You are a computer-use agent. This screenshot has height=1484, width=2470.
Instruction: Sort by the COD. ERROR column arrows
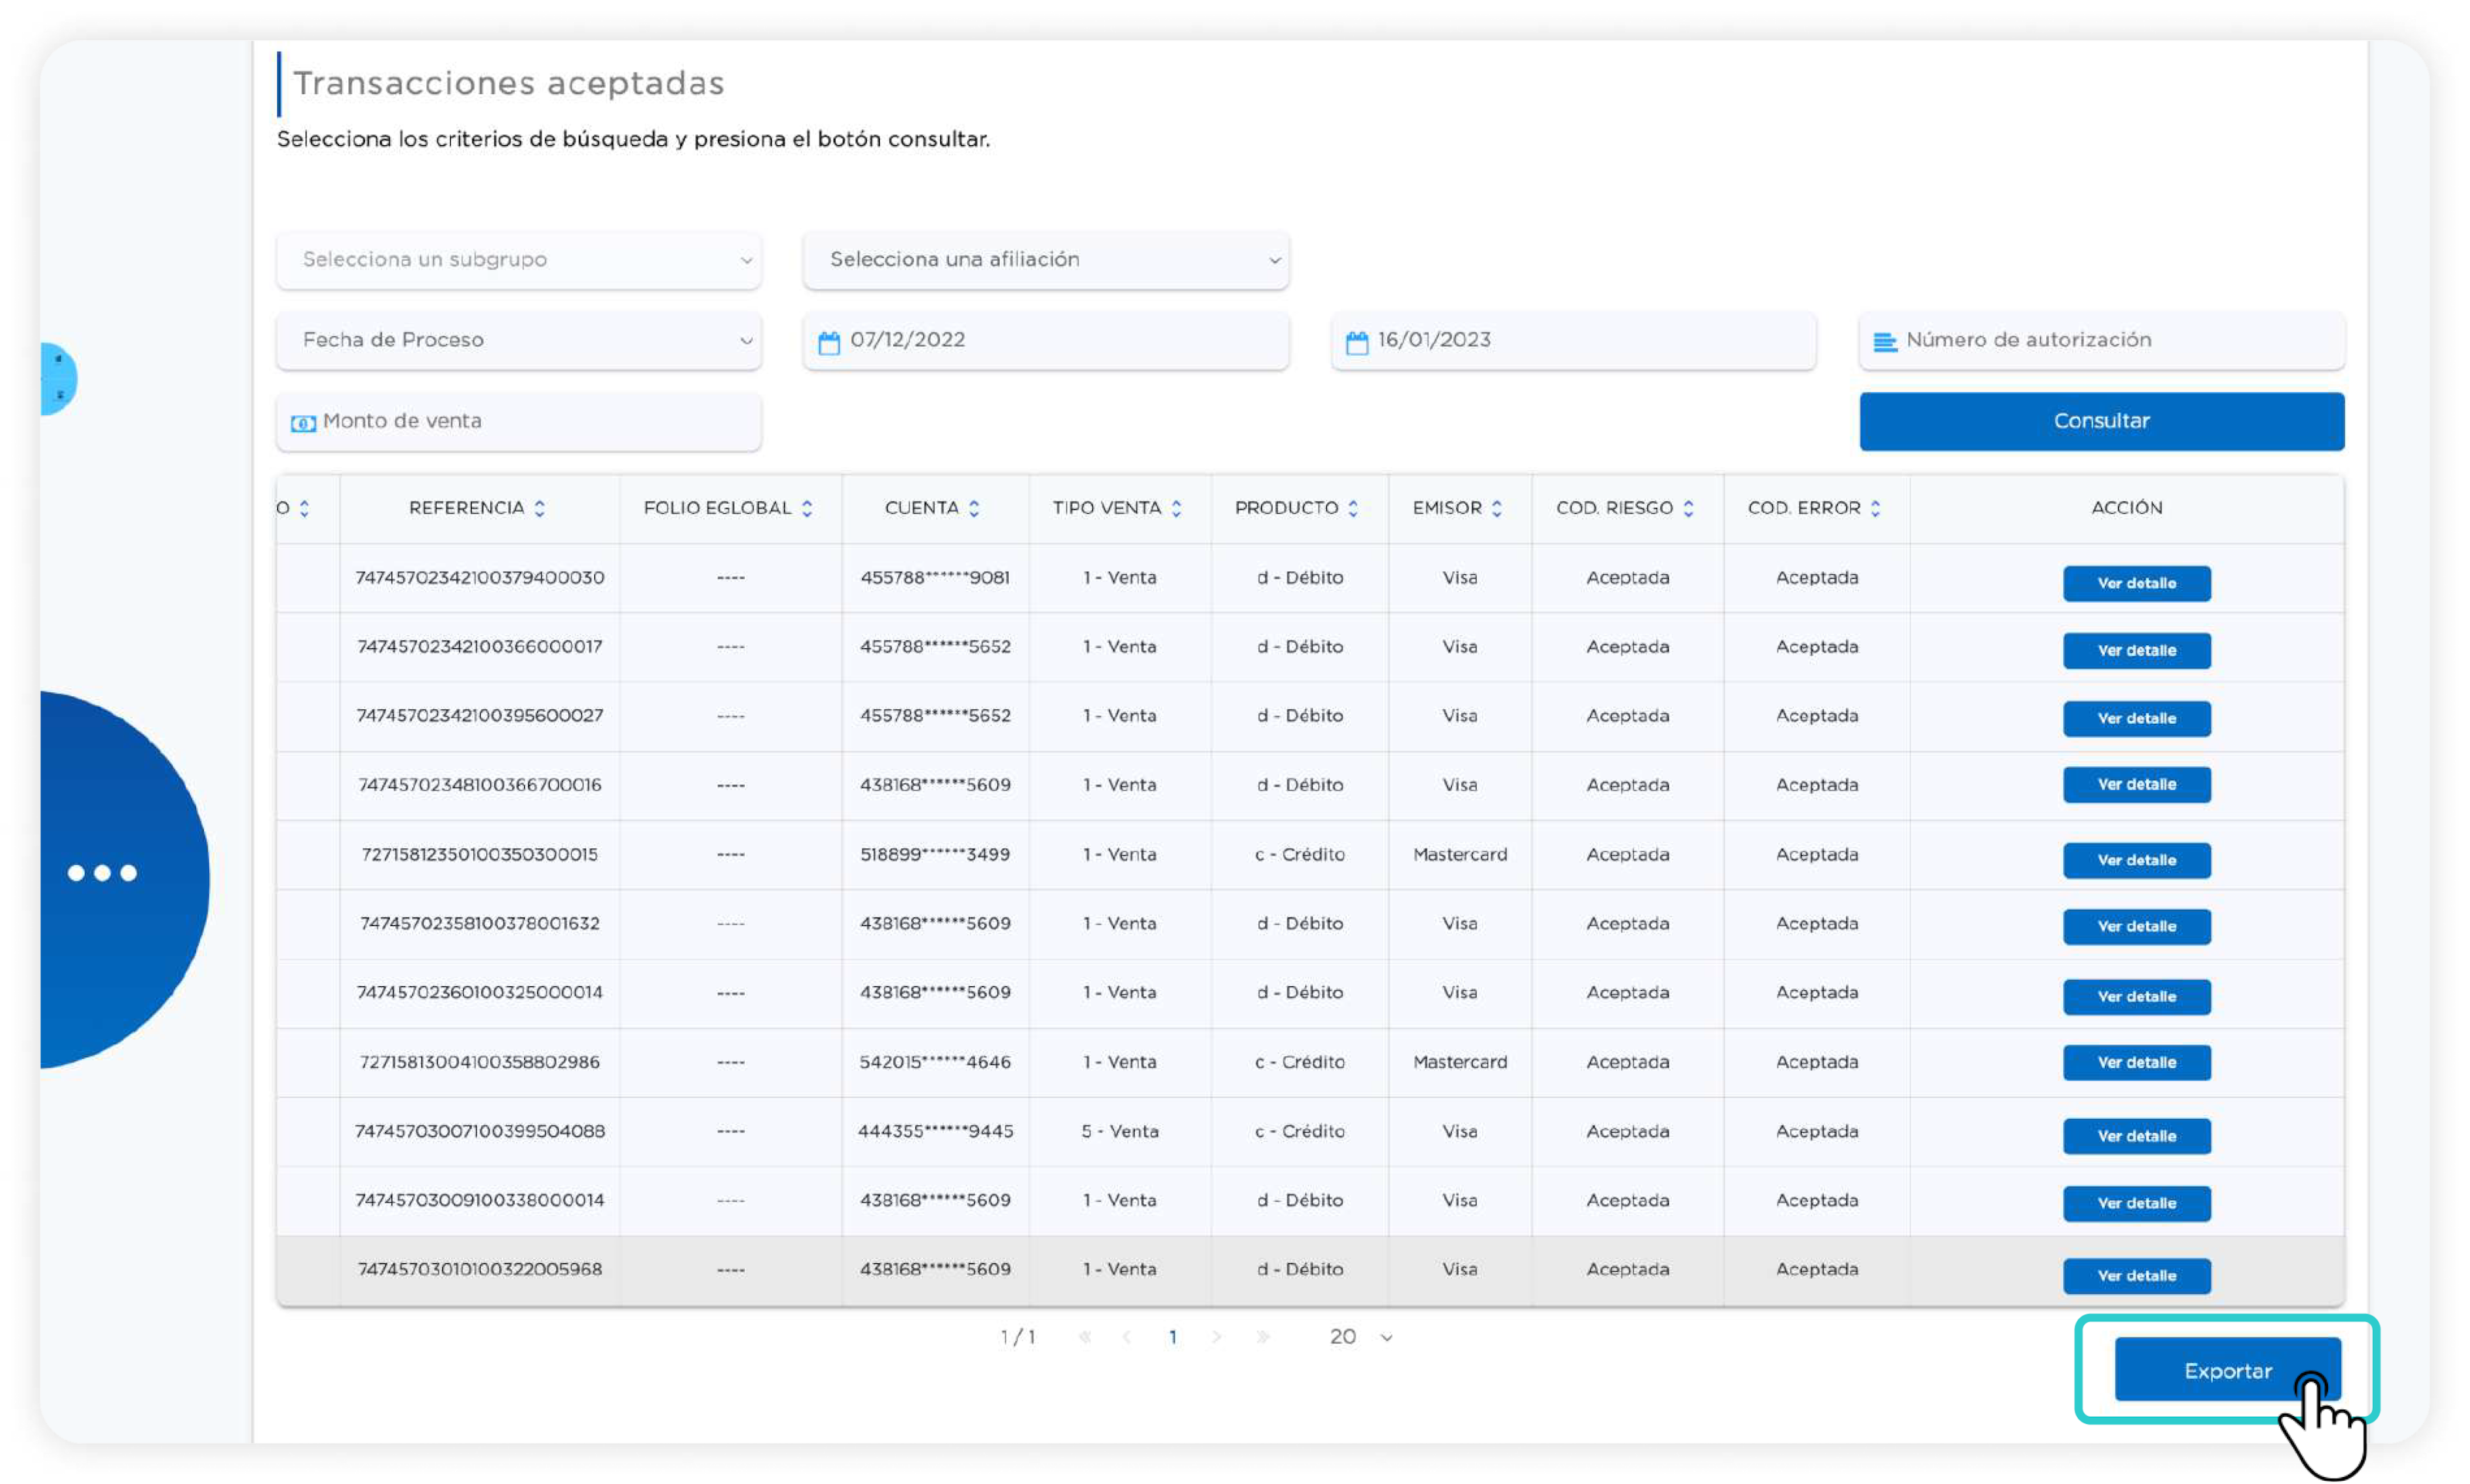[1875, 508]
